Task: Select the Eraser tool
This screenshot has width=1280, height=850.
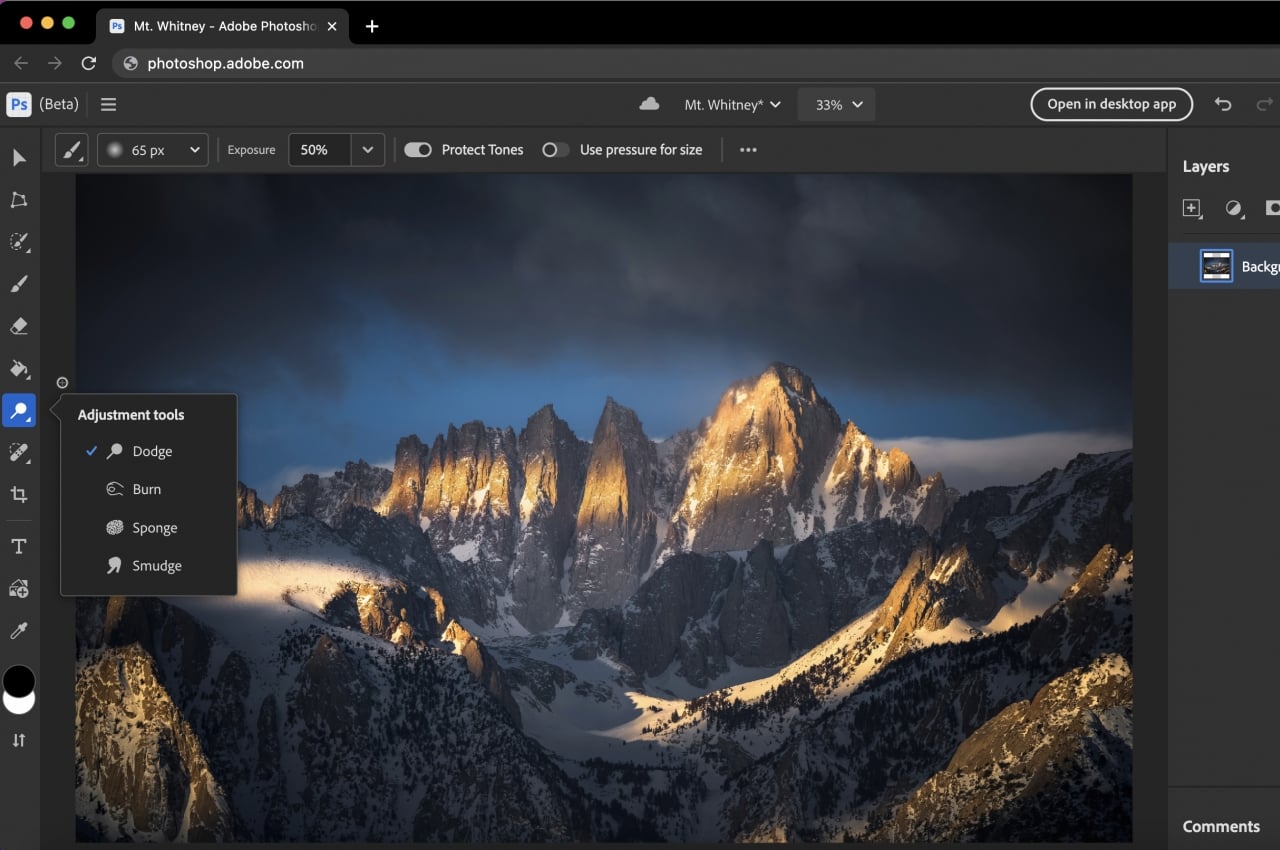Action: [19, 327]
